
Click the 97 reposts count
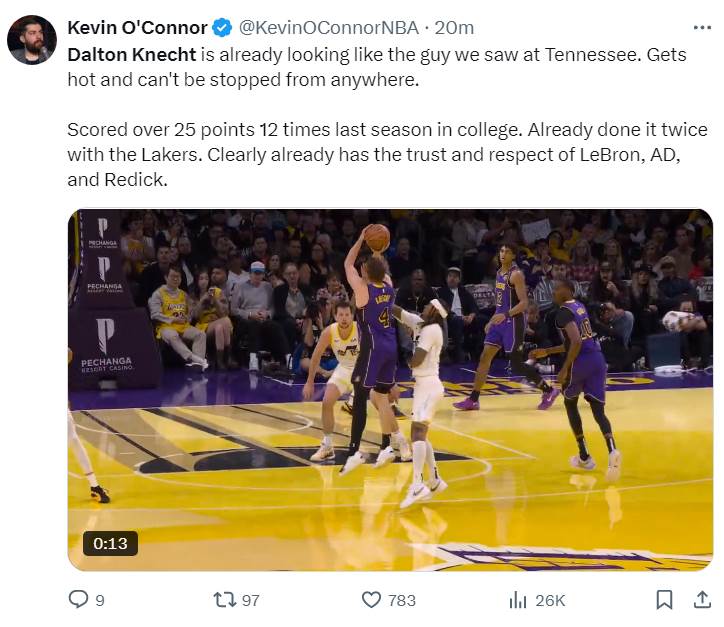[251, 600]
